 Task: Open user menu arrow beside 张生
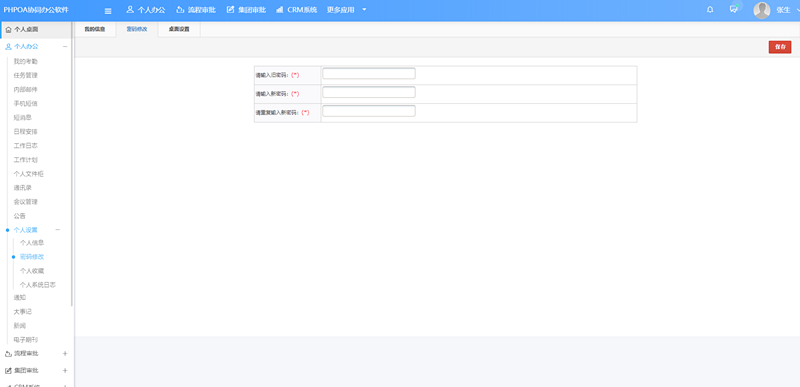point(797,10)
